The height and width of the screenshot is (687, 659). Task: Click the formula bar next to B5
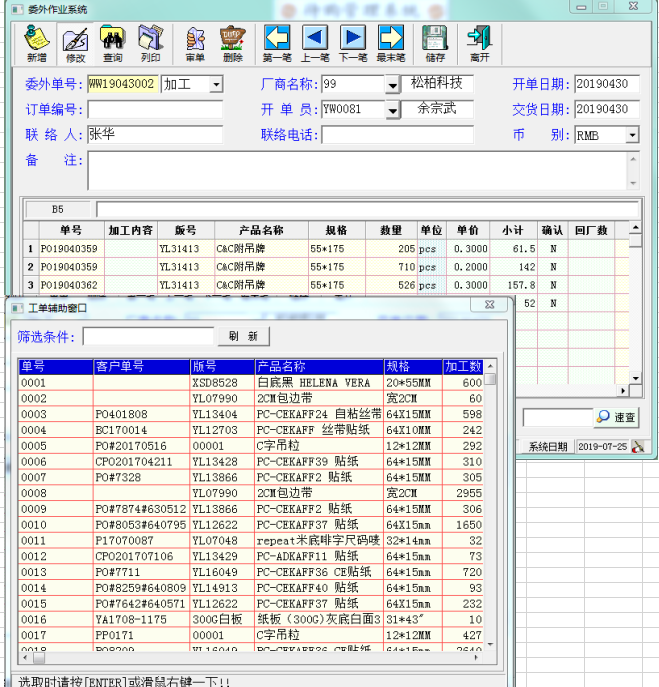click(x=367, y=209)
